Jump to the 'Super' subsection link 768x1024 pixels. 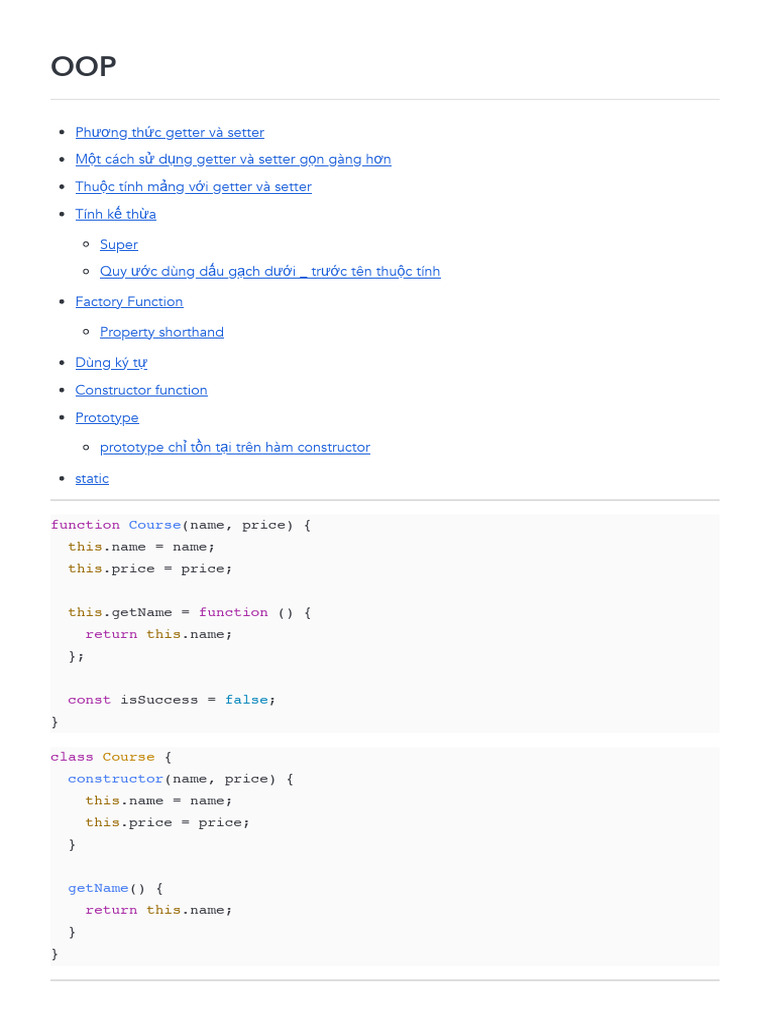coord(119,244)
